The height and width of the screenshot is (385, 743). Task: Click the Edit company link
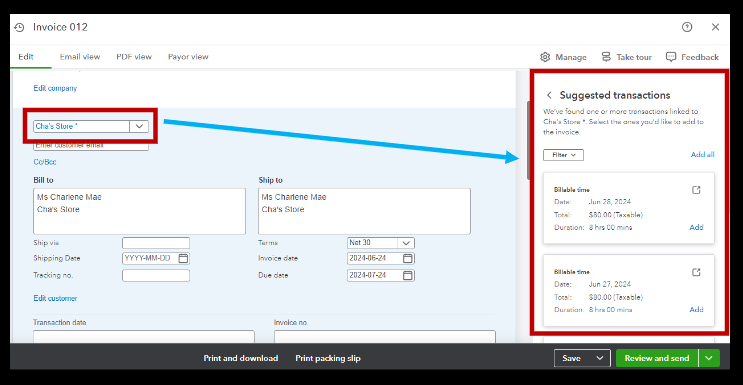pos(55,88)
